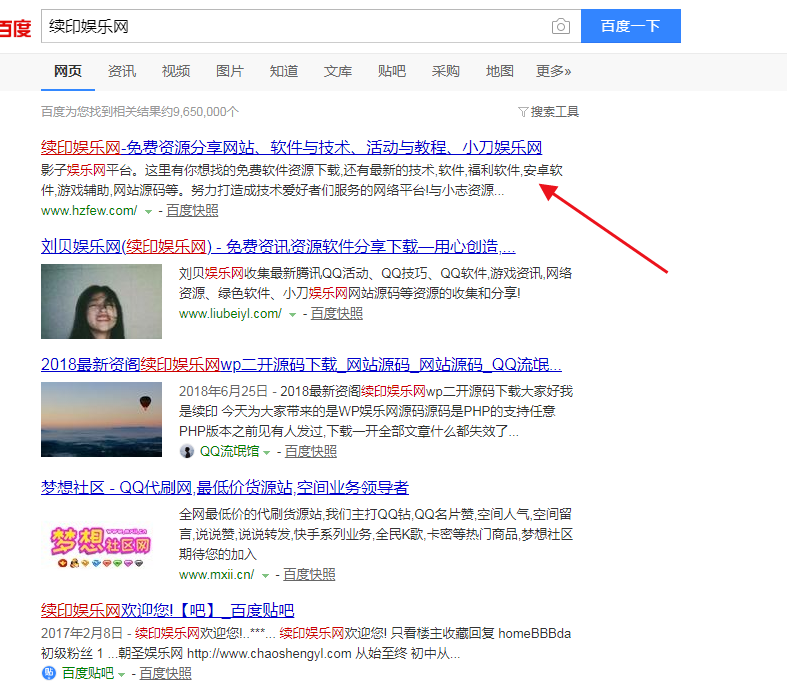Open result 刘贝娱乐网(续印娱乐网)

(278, 246)
